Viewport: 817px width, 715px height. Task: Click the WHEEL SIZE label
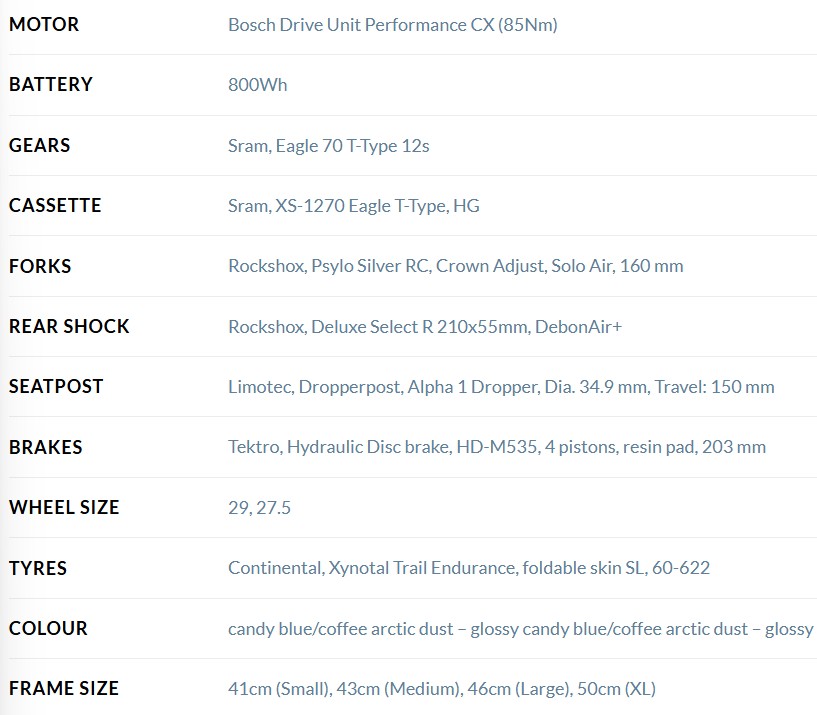pyautogui.click(x=64, y=507)
